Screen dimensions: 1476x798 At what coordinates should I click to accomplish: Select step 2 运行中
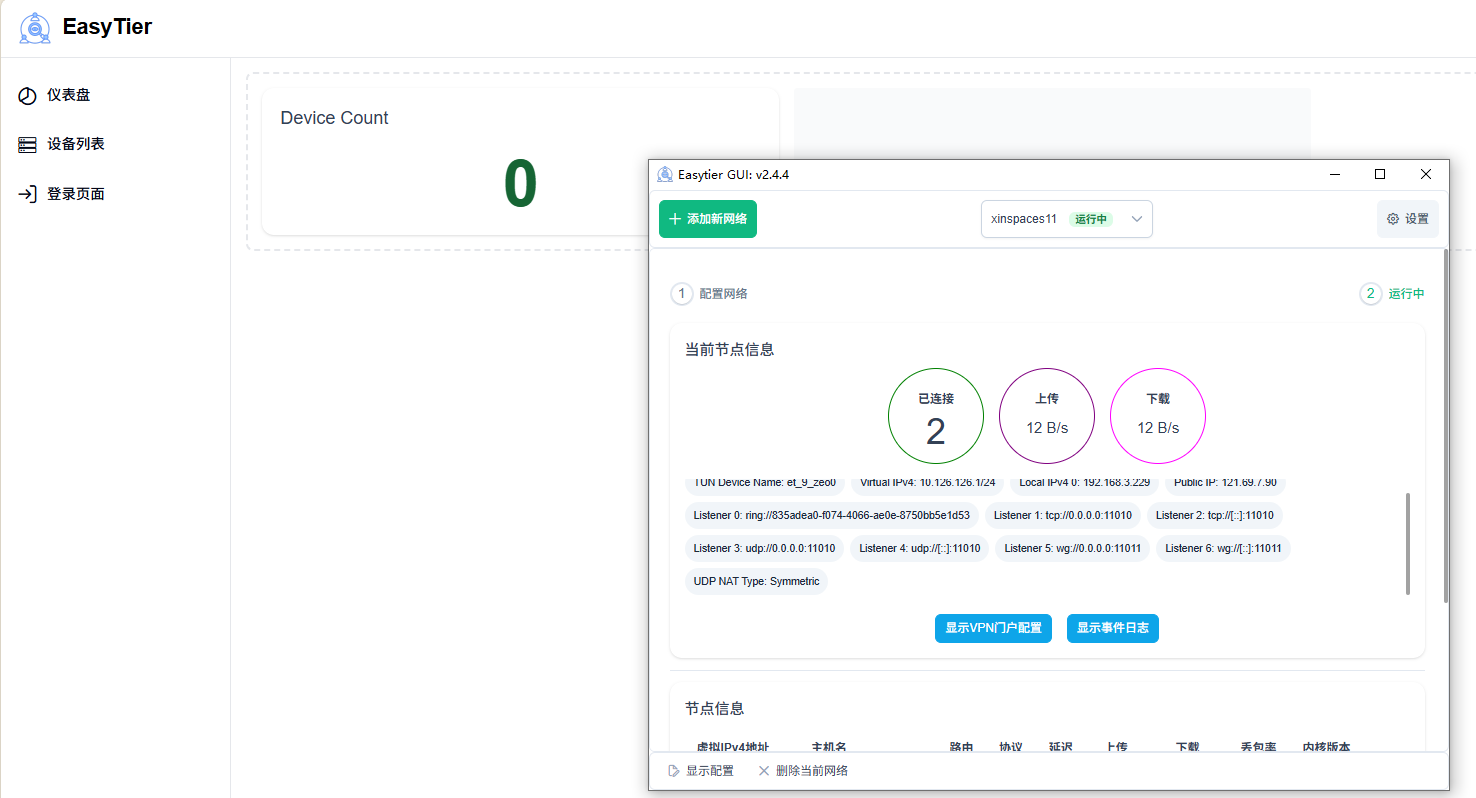coord(1393,294)
